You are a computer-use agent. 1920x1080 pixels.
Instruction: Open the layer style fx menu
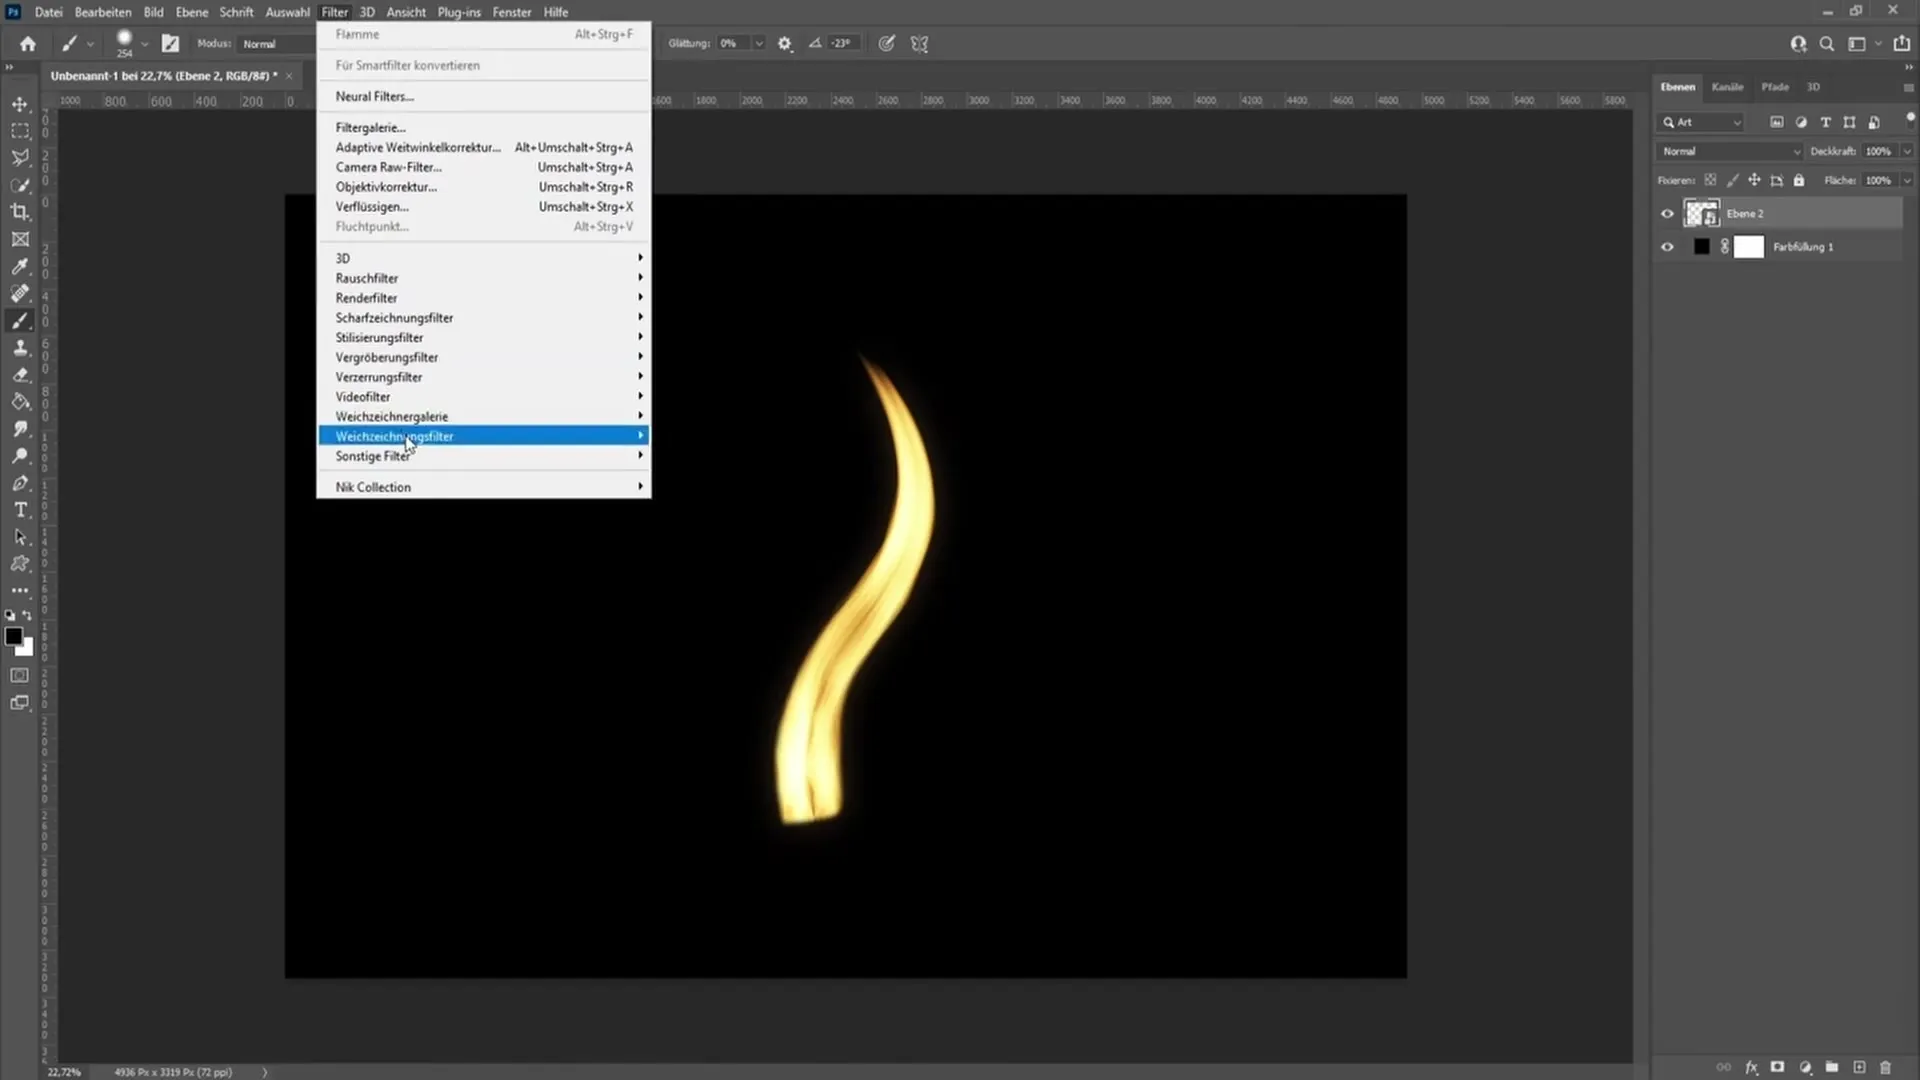point(1752,1068)
